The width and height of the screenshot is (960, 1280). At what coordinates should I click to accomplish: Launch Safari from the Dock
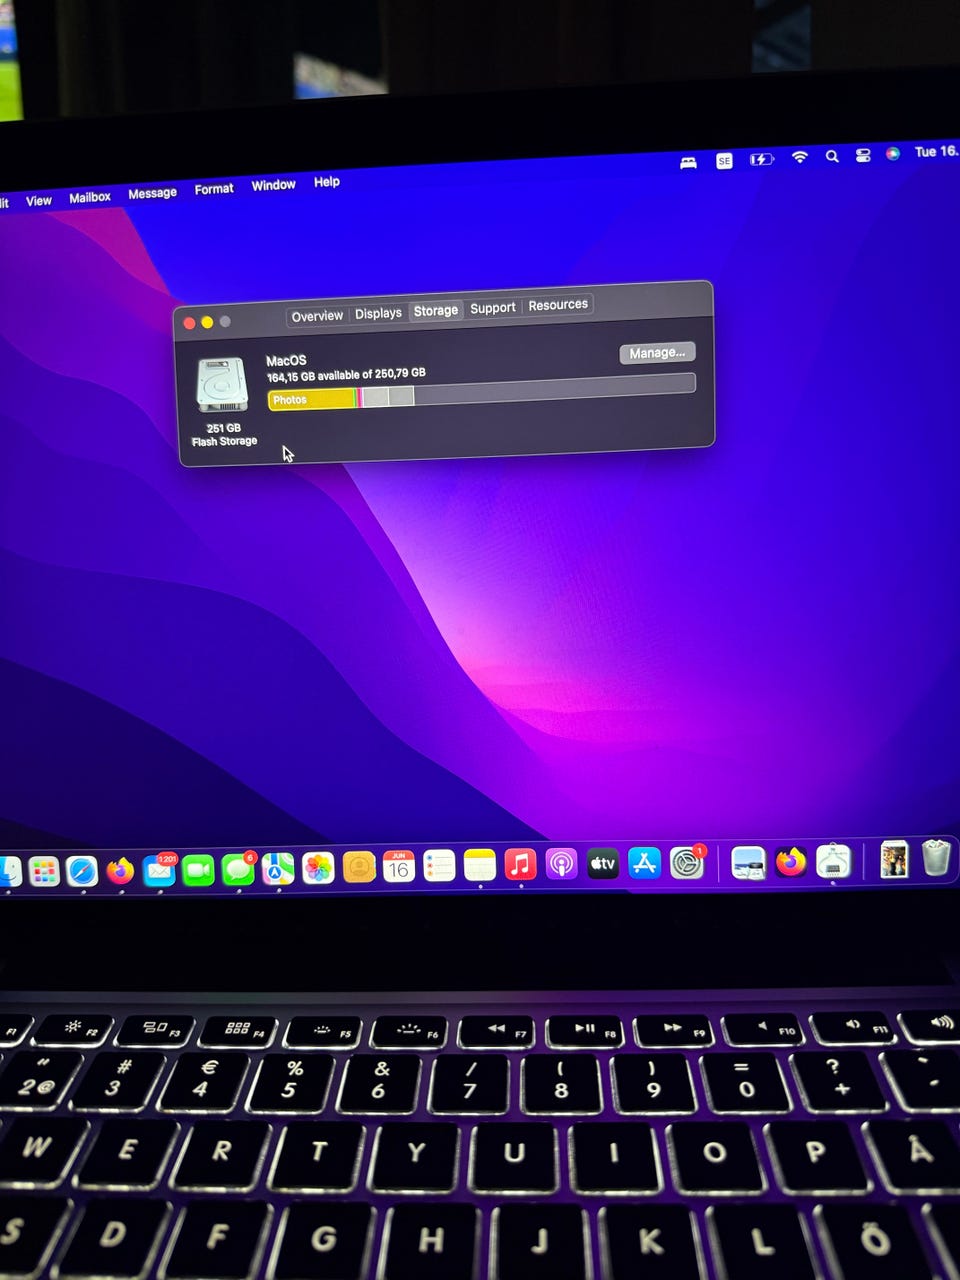pyautogui.click(x=82, y=872)
